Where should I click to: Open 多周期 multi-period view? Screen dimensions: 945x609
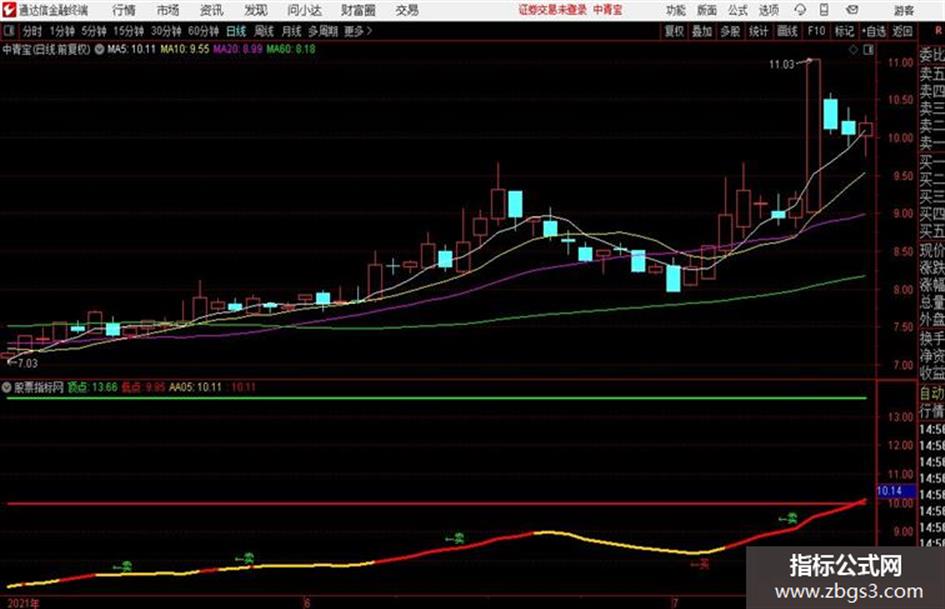(x=323, y=31)
